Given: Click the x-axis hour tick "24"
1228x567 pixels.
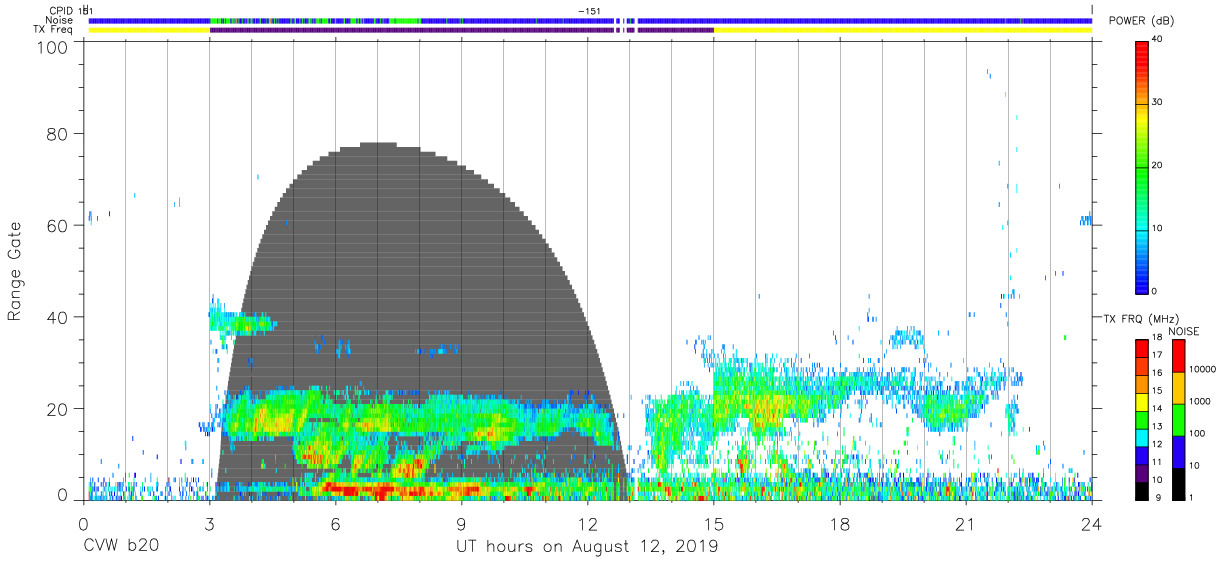Looking at the screenshot, I should click(x=1092, y=524).
